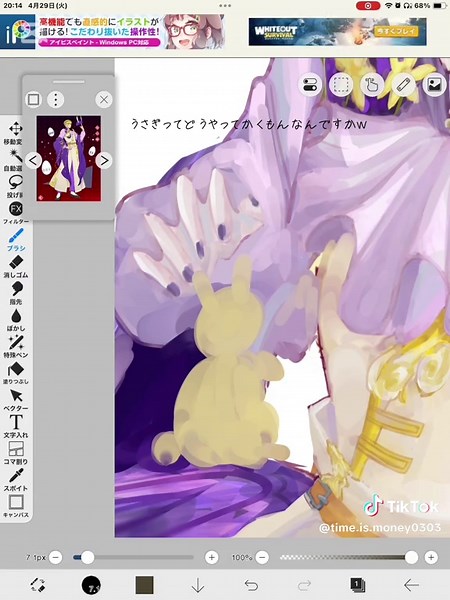
Task: Decrease the brush thickness with minus button
Action: (x=55, y=558)
